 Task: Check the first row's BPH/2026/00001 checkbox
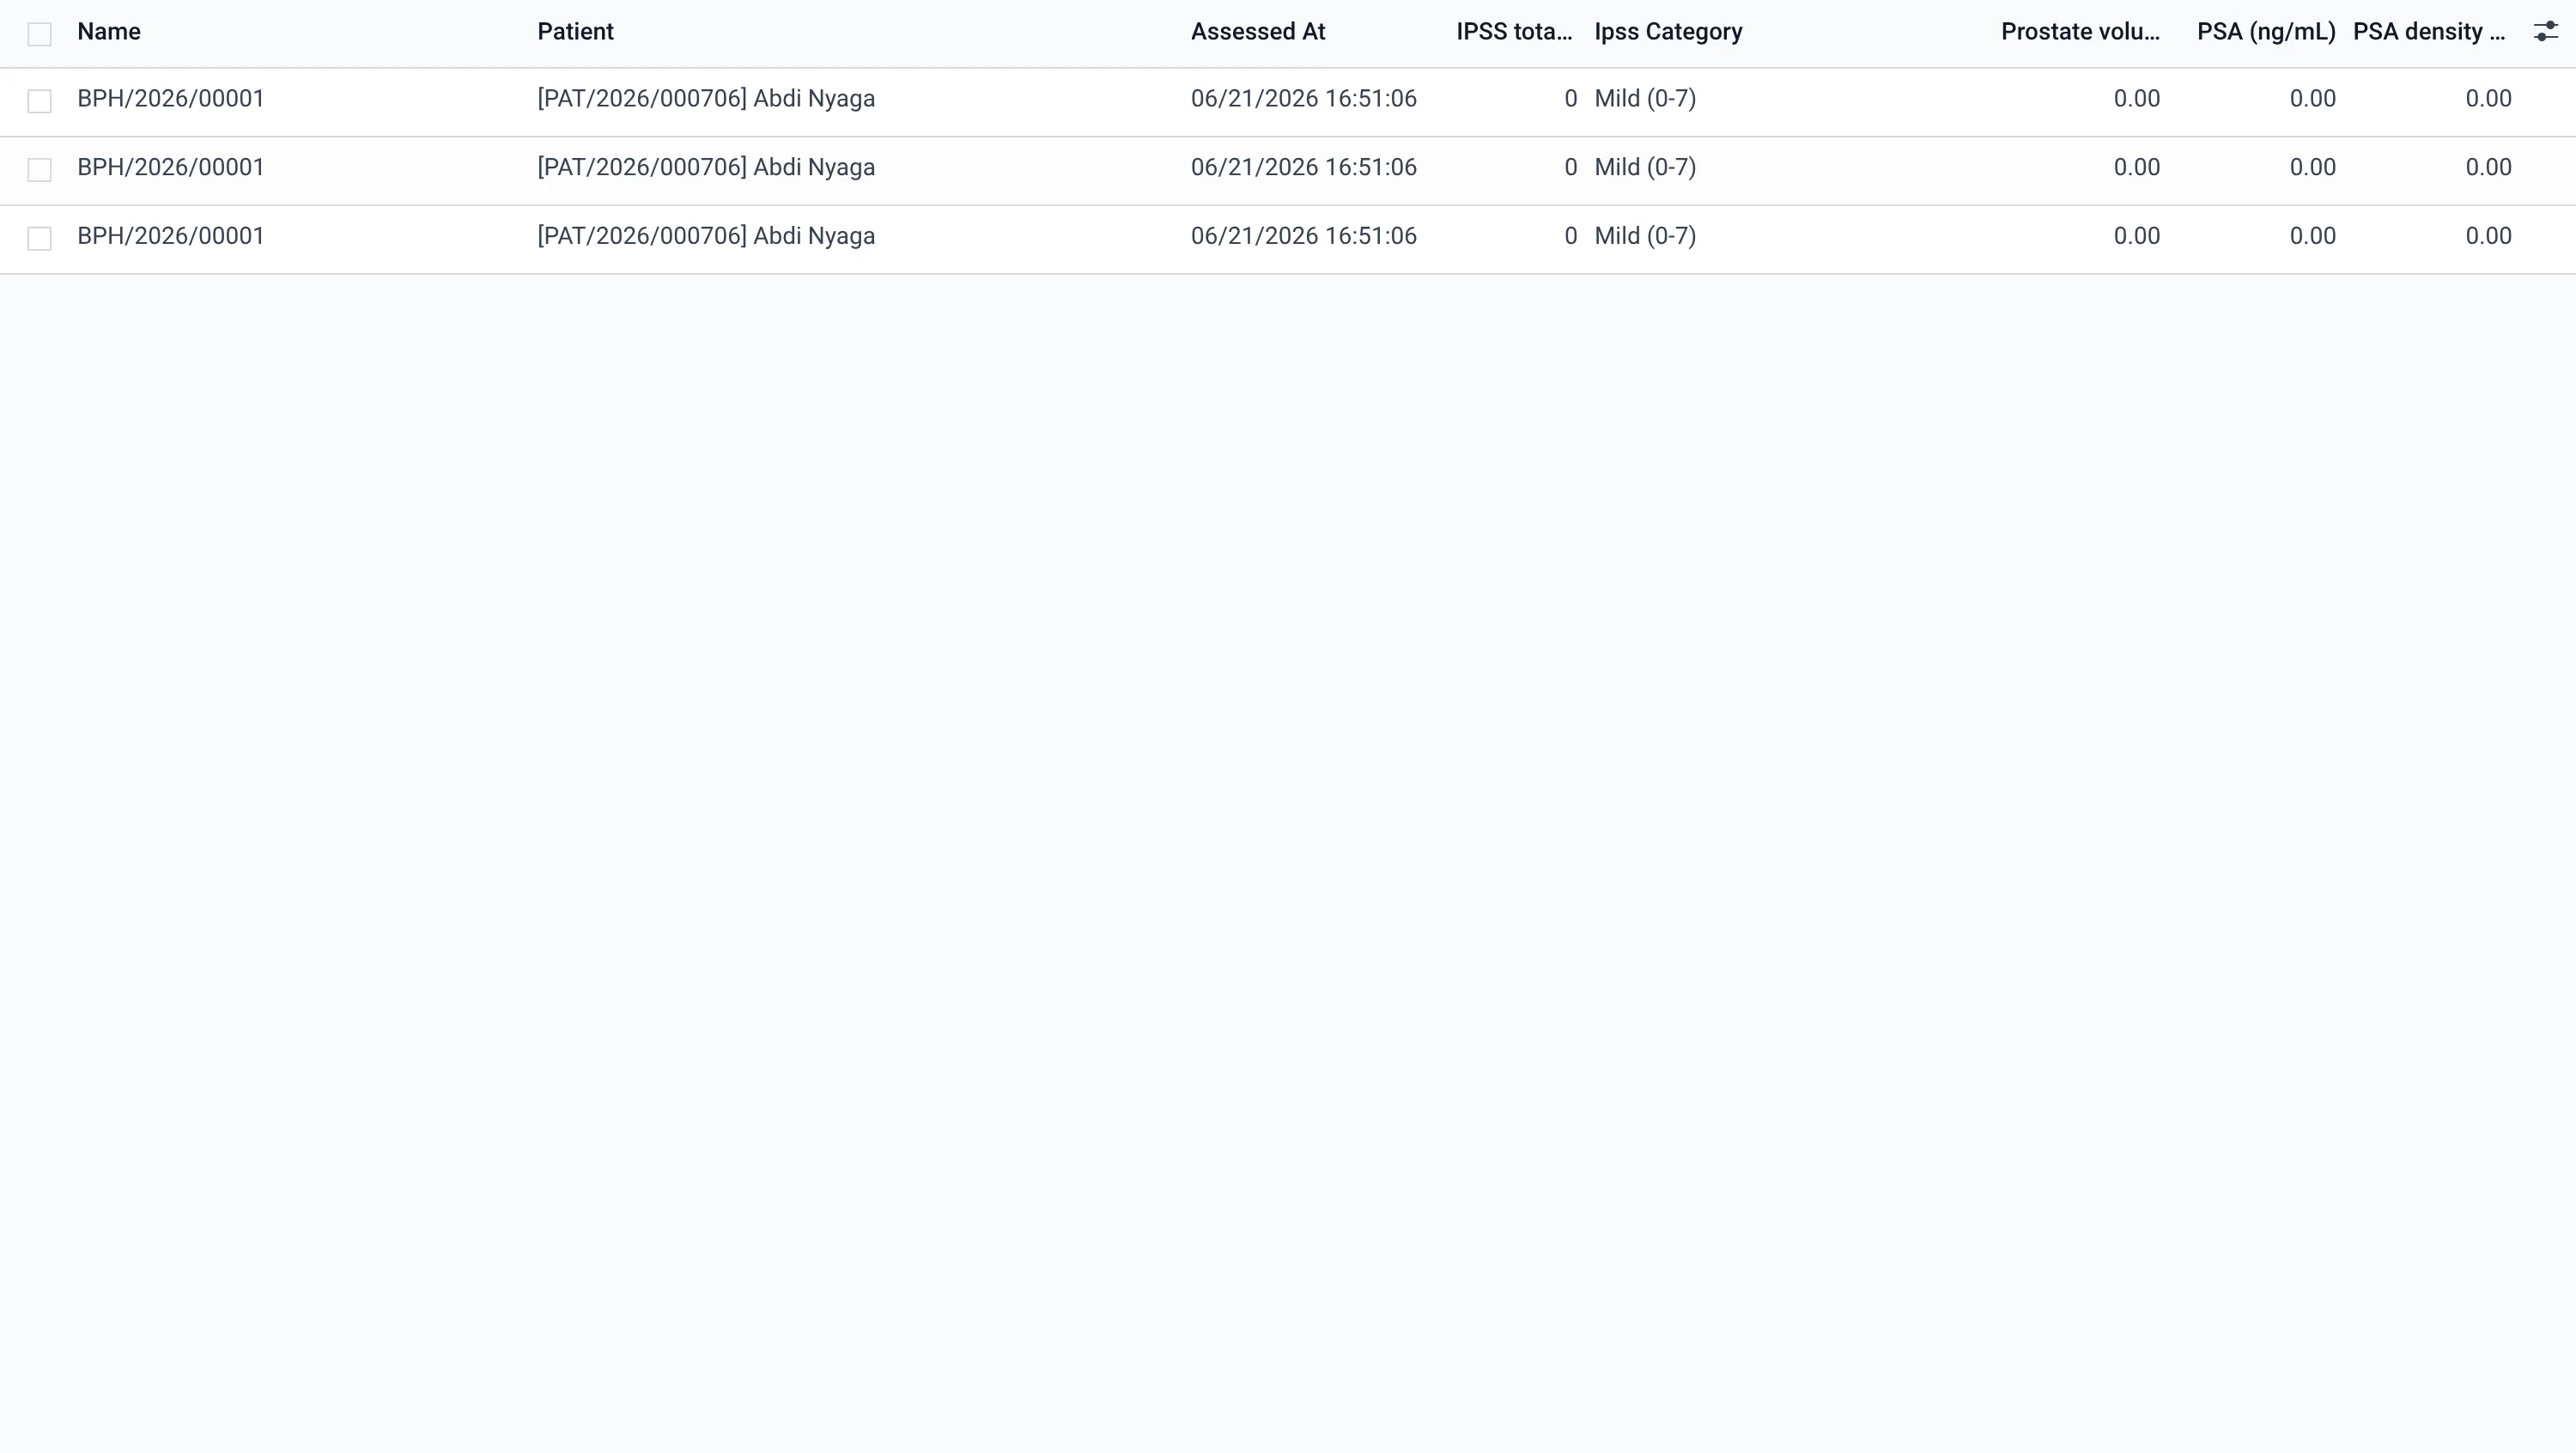(39, 101)
